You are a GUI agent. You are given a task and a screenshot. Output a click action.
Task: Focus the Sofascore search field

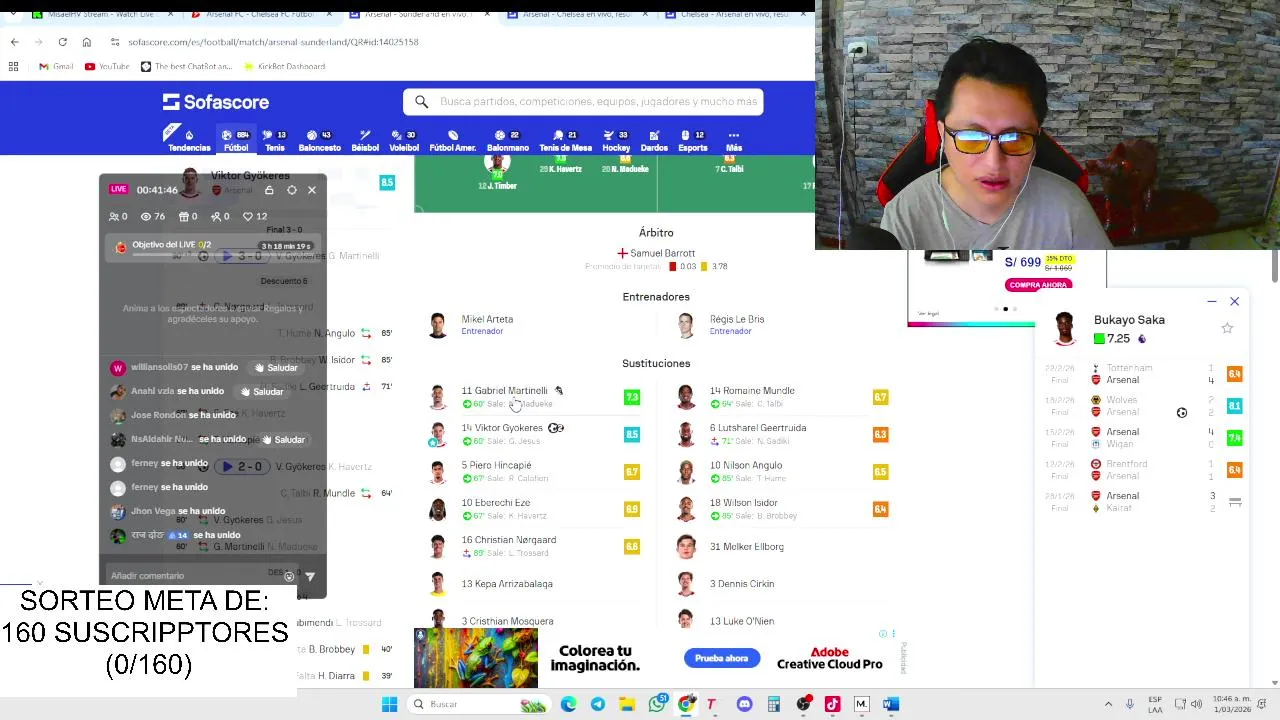pos(583,101)
